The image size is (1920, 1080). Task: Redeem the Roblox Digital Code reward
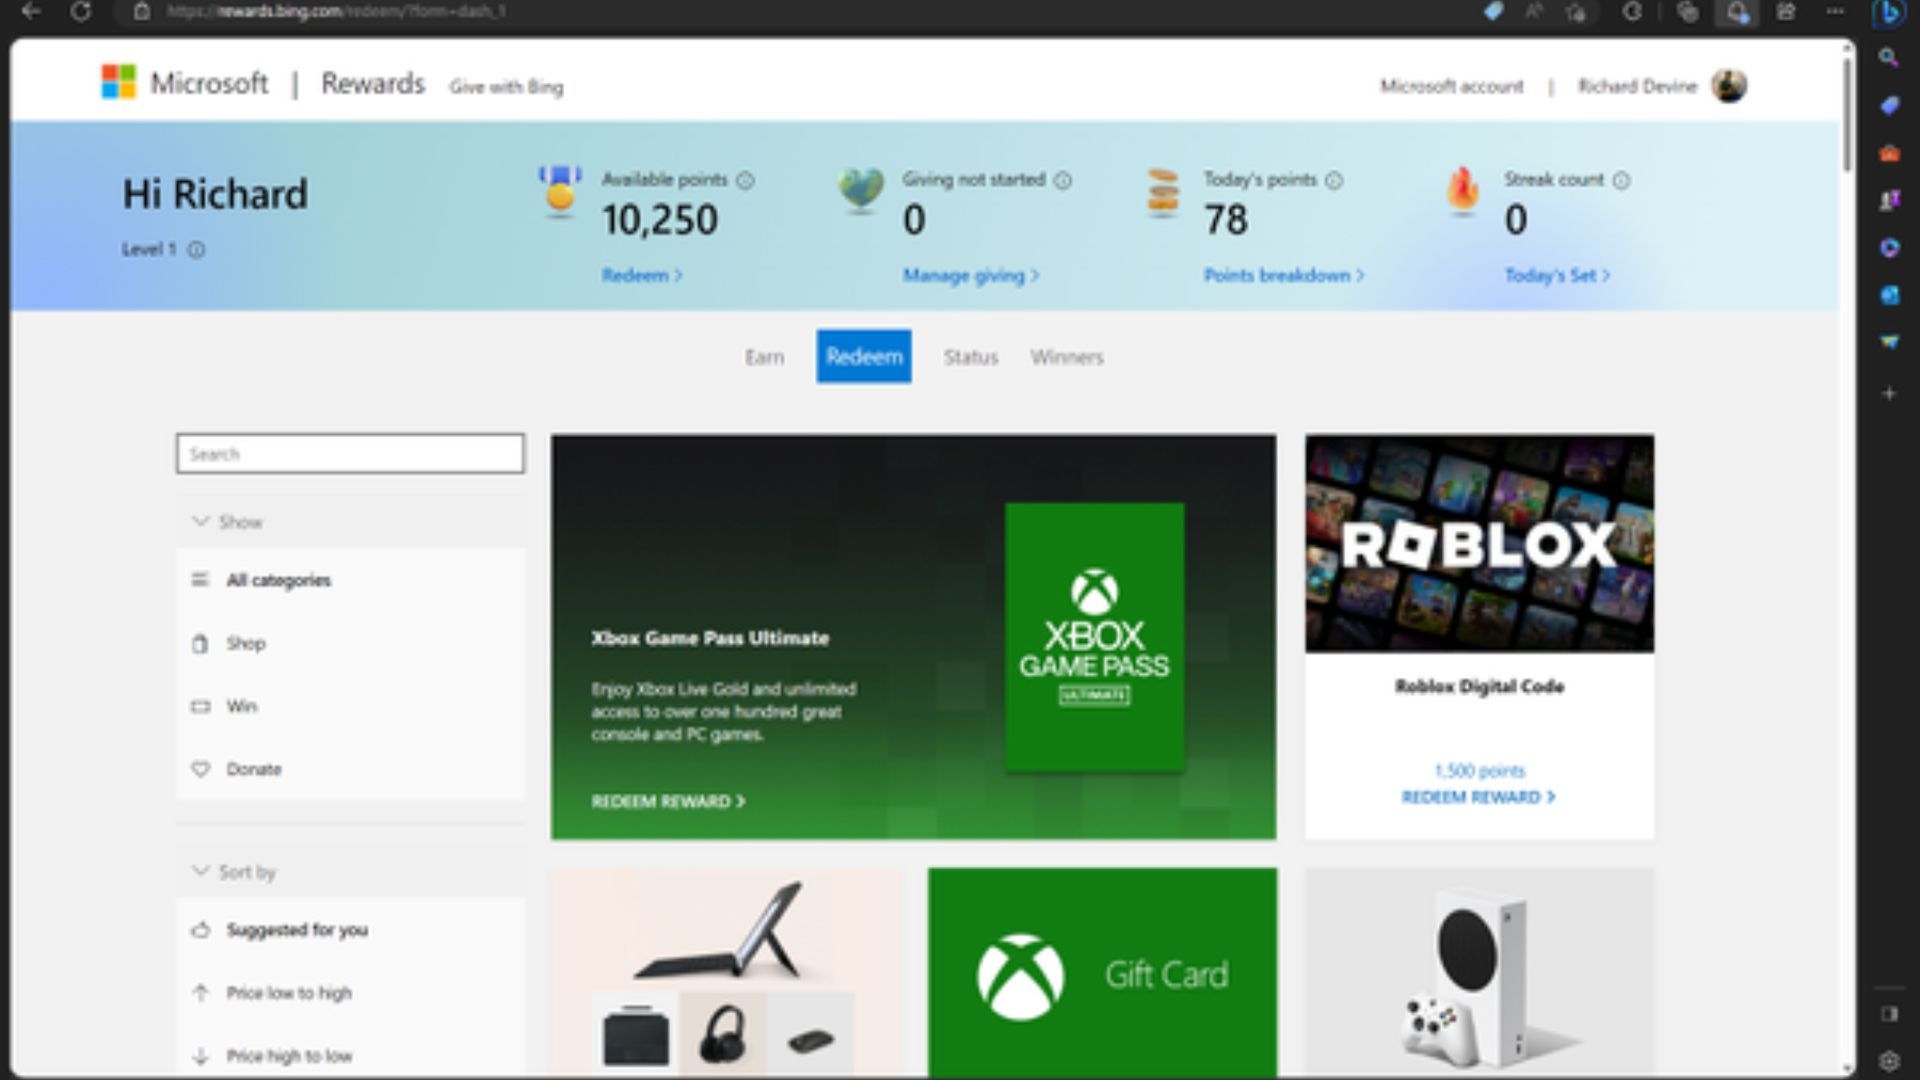[x=1478, y=797]
